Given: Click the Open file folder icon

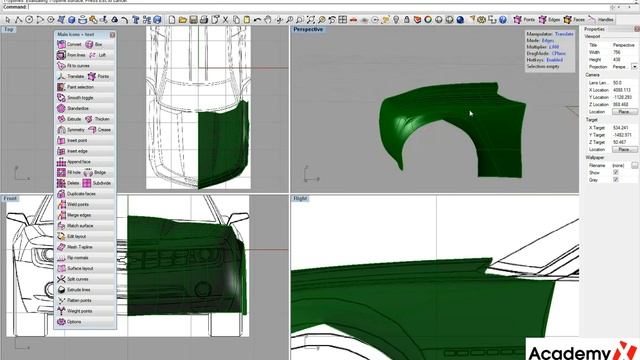Looking at the screenshot, I should click(x=182, y=20).
